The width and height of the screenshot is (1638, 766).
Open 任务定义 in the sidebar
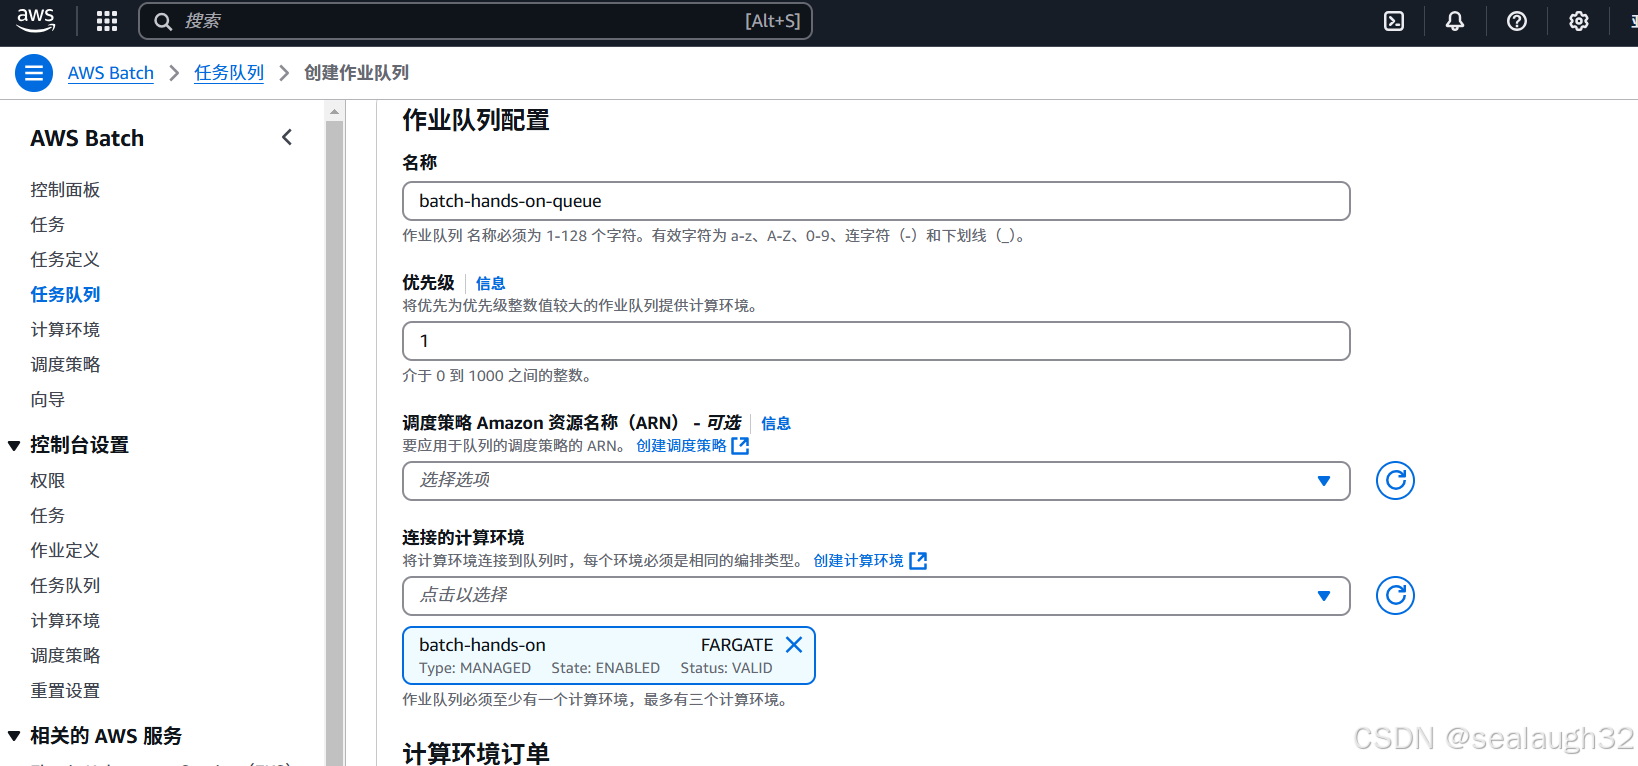pyautogui.click(x=65, y=260)
